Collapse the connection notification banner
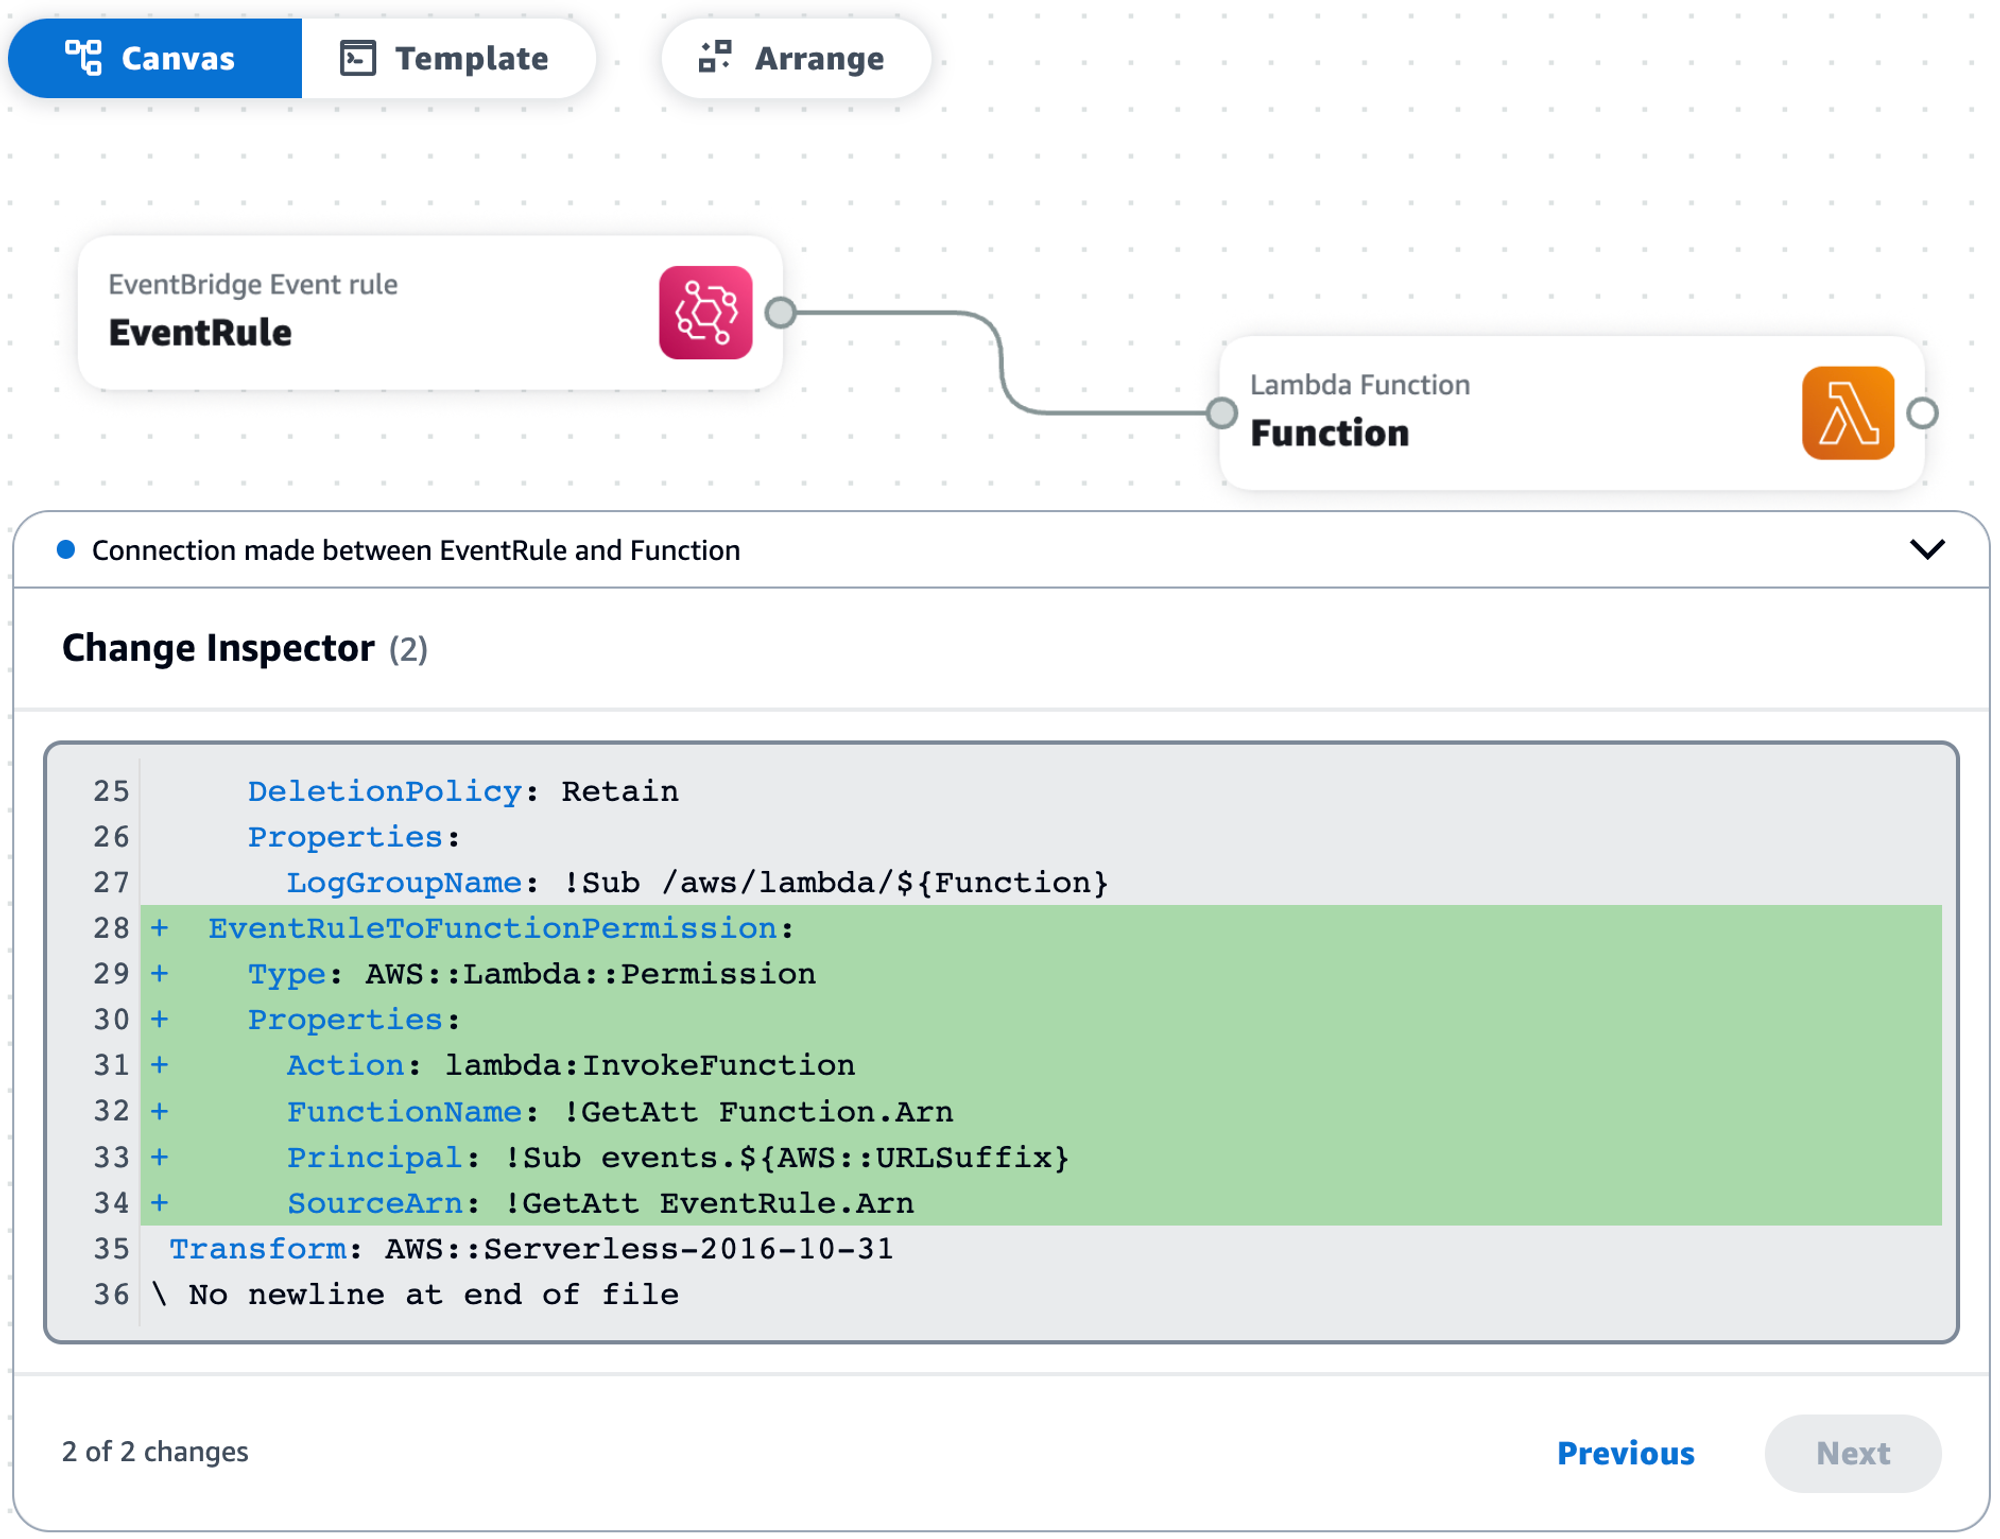The height and width of the screenshot is (1539, 2000). coord(1928,549)
